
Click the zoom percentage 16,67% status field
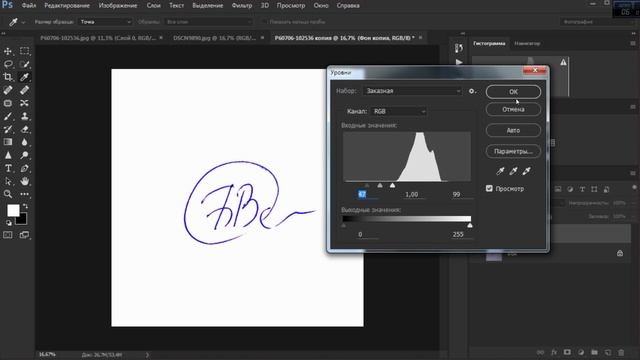tap(47, 355)
